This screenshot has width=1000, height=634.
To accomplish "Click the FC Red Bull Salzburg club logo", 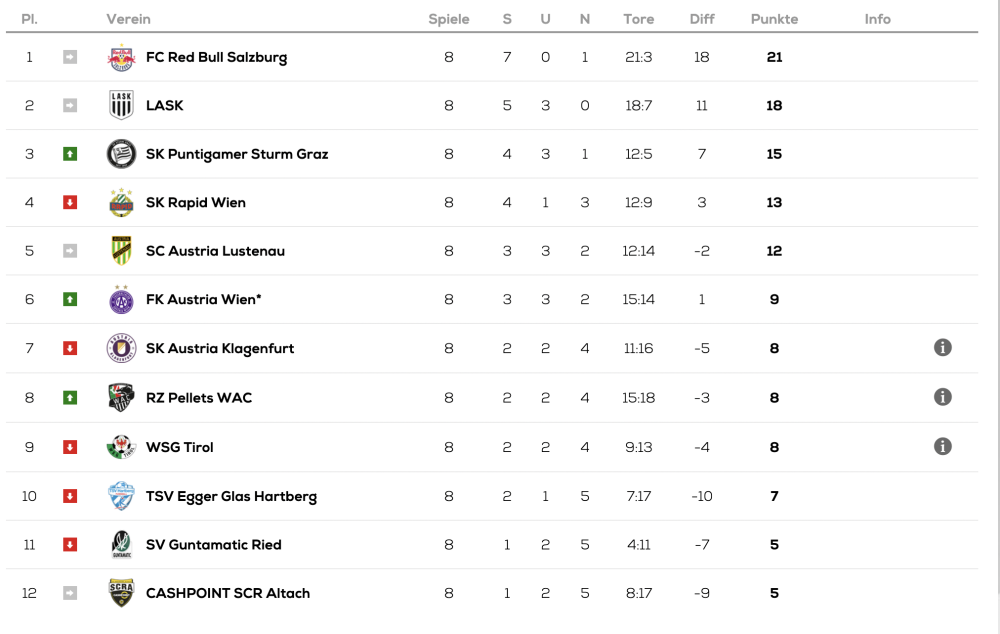I will [121, 57].
